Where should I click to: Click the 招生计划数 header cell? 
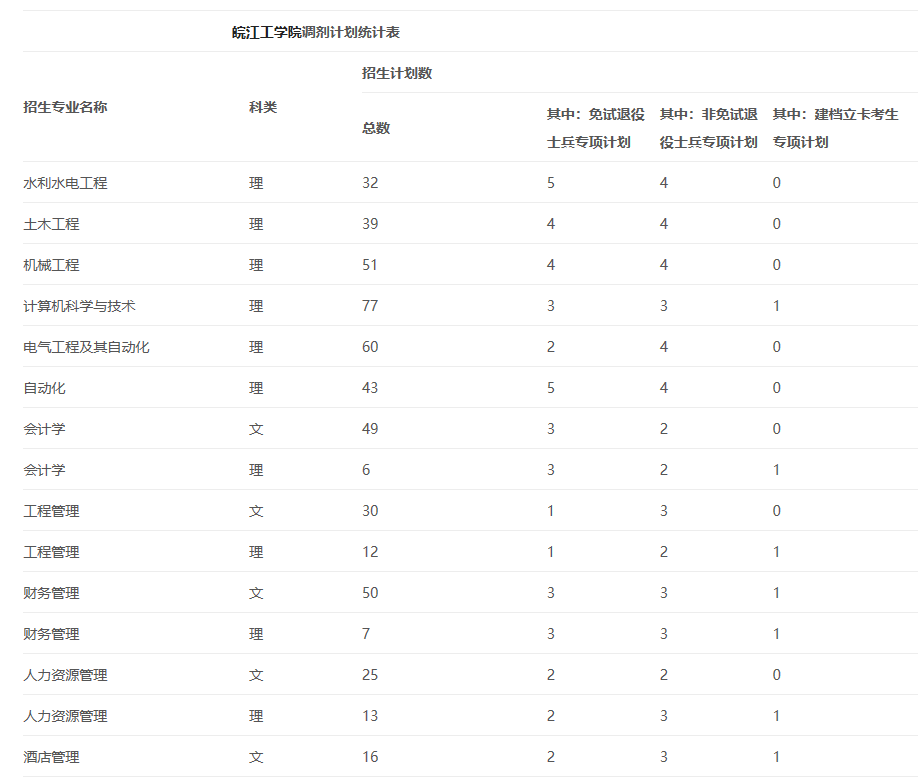(x=397, y=73)
